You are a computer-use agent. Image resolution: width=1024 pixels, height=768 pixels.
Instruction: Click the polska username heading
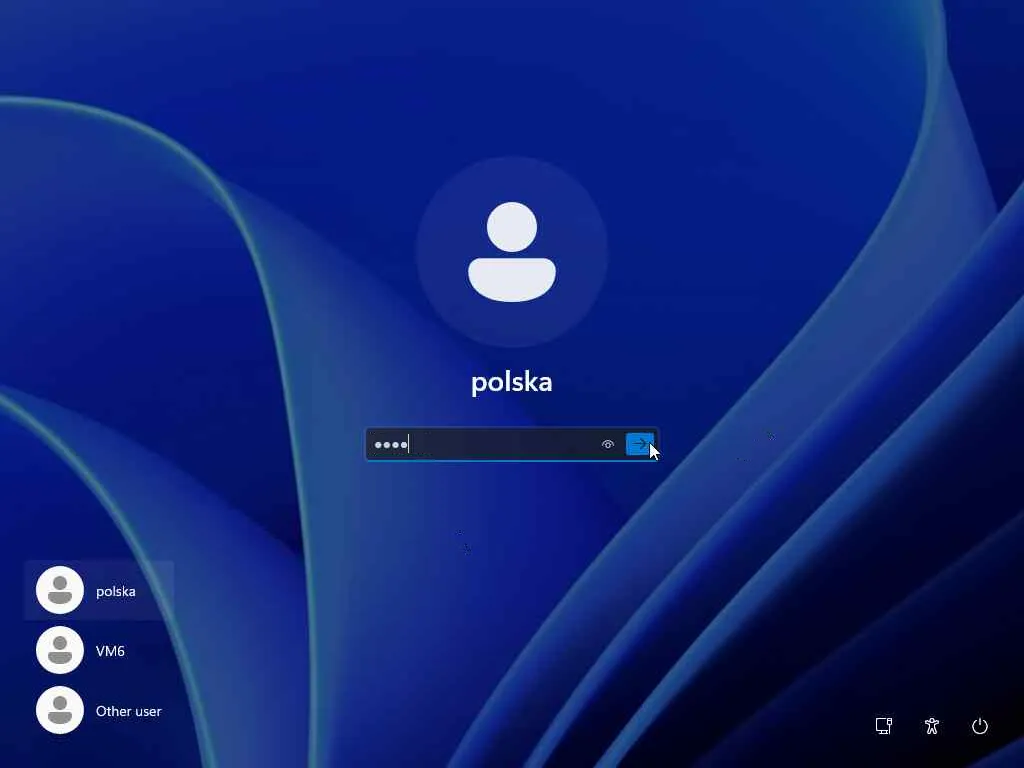tap(512, 382)
